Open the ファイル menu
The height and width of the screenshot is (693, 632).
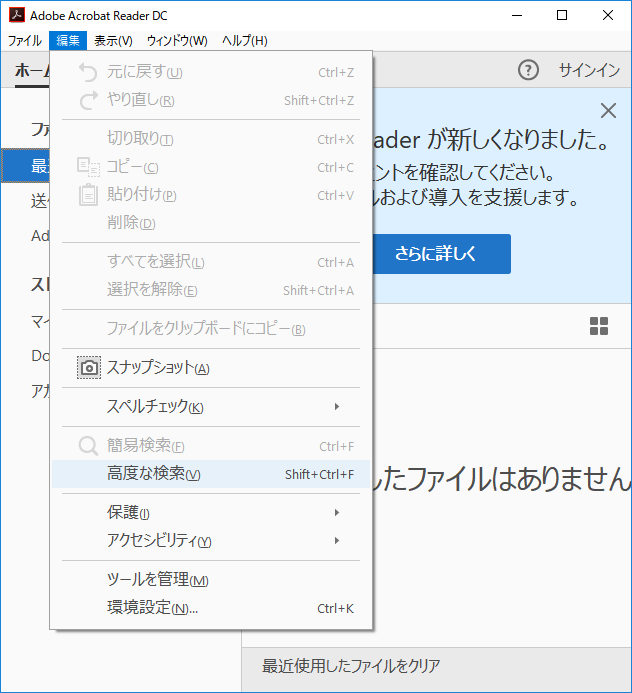25,41
